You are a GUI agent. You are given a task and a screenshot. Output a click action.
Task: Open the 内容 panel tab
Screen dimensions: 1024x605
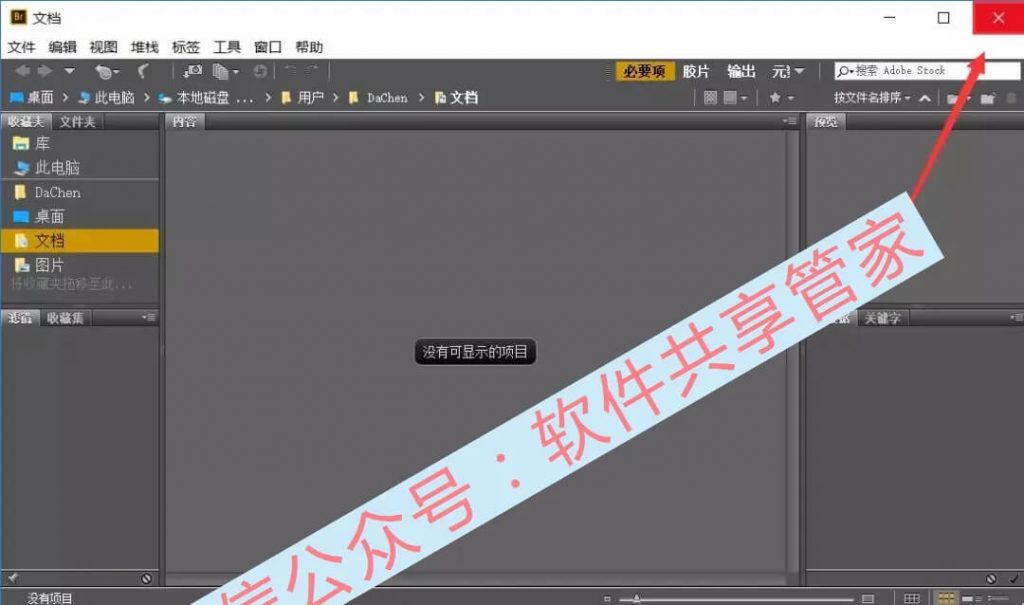(185, 121)
